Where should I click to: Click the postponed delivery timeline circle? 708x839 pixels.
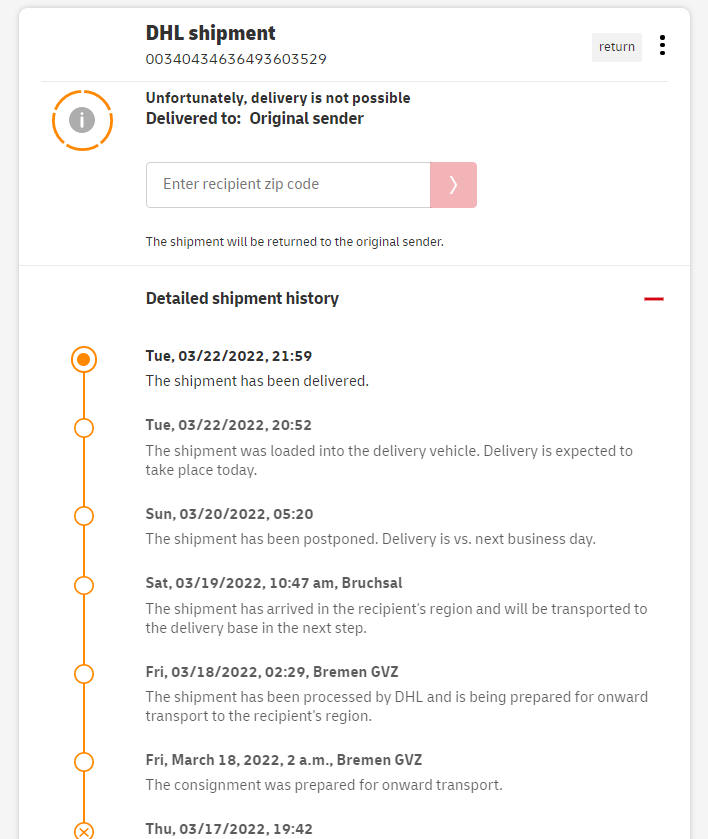(x=84, y=516)
